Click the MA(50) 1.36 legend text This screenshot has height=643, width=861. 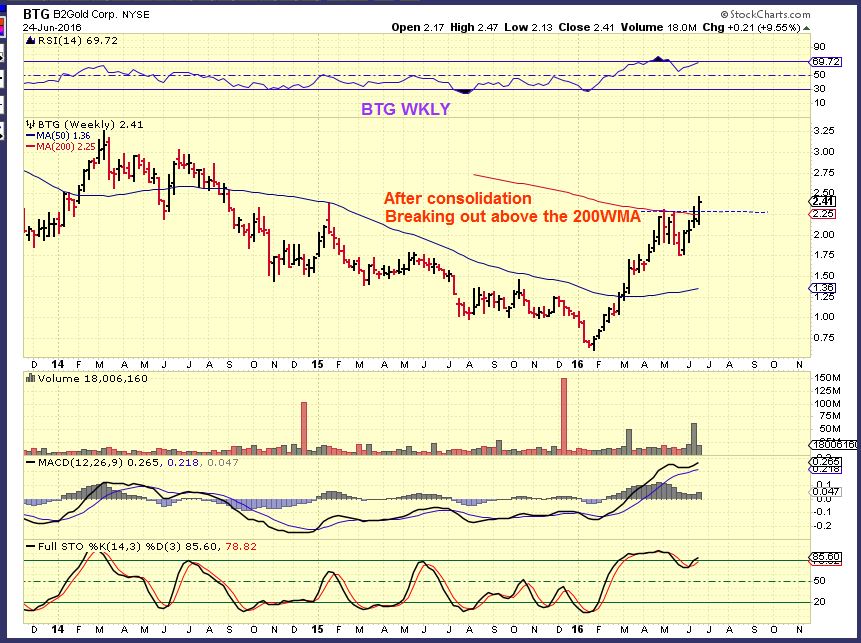click(63, 136)
